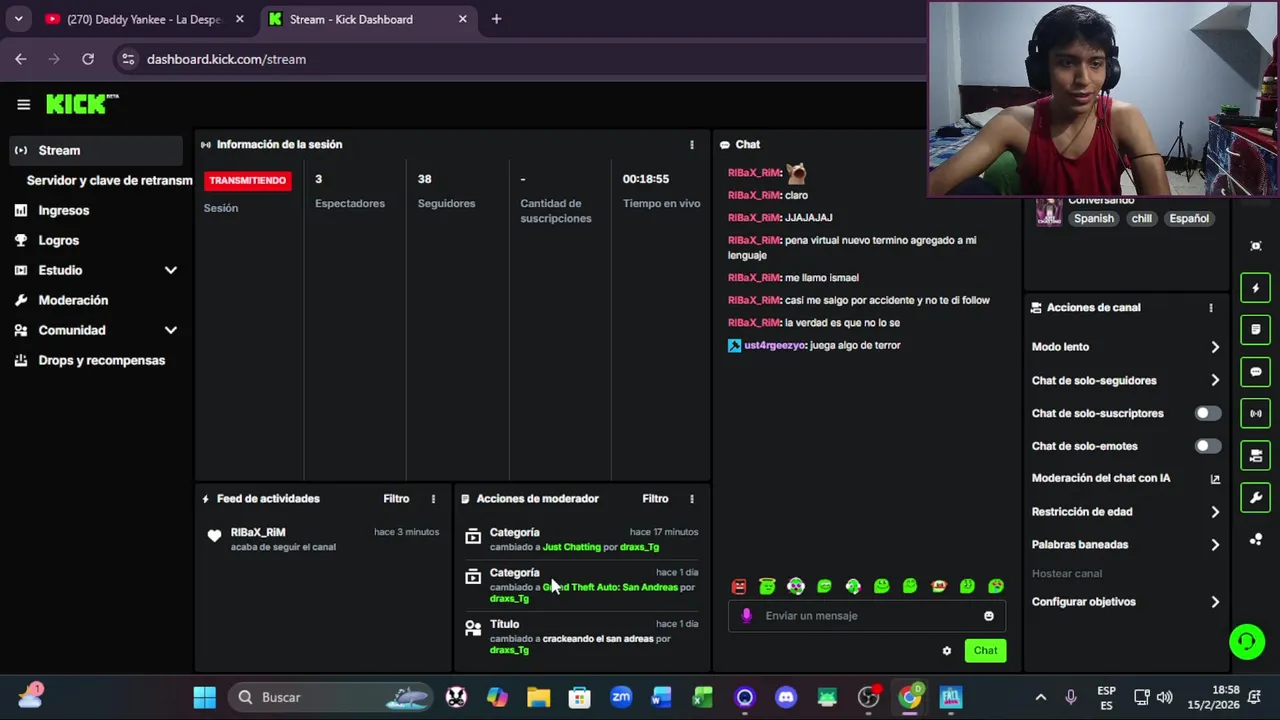Viewport: 1280px width, 720px height.
Task: Expand the Comunidad sidebar section
Action: [95, 330]
